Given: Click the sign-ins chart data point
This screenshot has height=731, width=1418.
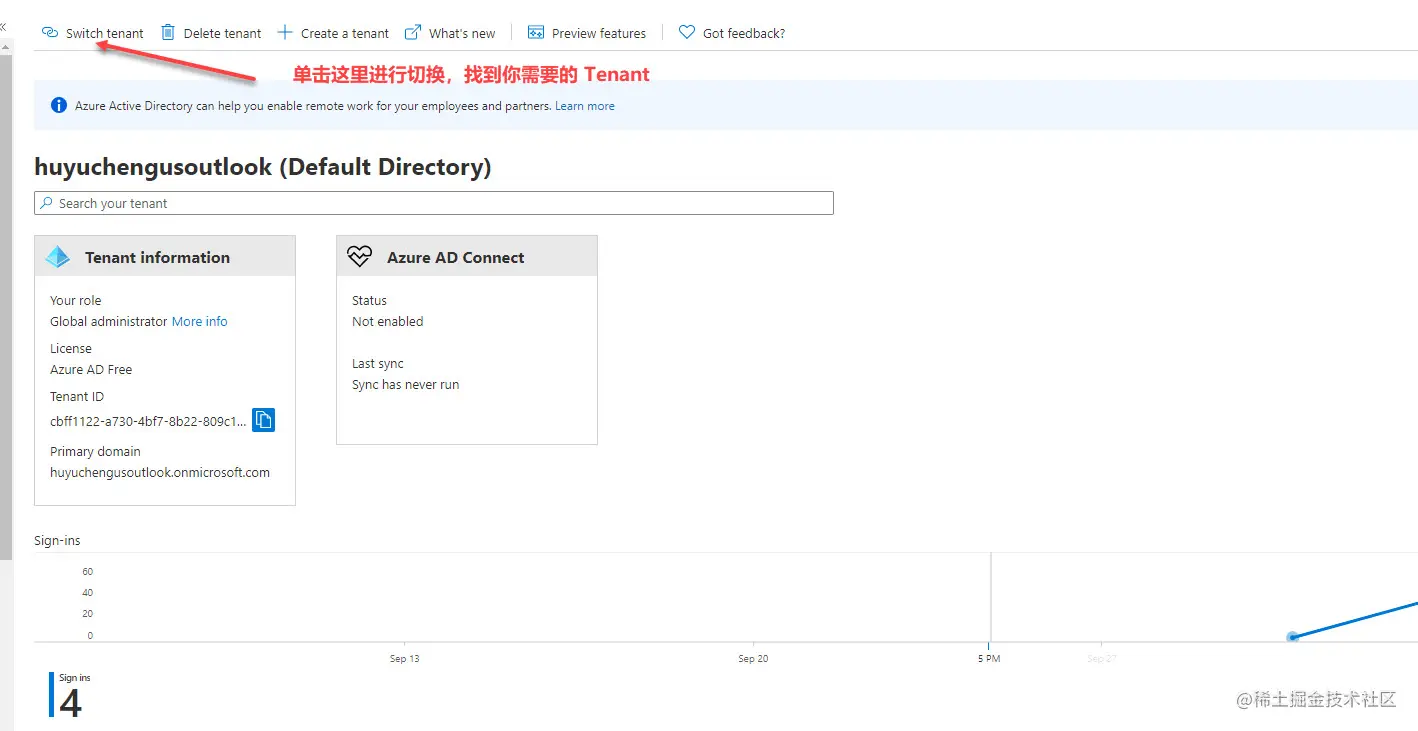Looking at the screenshot, I should (x=1292, y=637).
